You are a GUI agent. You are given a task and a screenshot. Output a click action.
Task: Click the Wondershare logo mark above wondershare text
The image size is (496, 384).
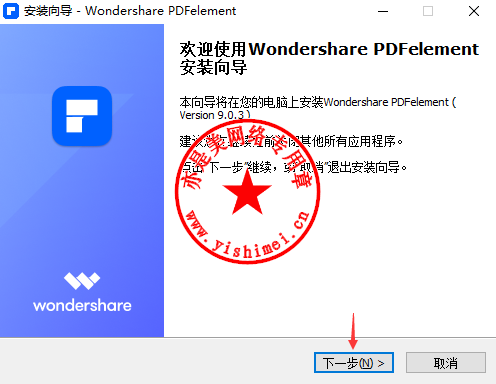(x=82, y=281)
